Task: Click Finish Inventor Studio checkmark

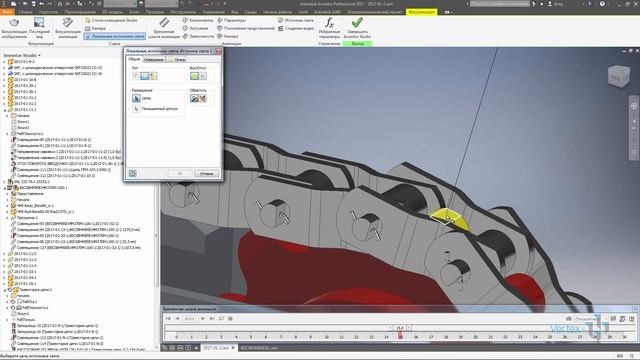Action: (357, 28)
